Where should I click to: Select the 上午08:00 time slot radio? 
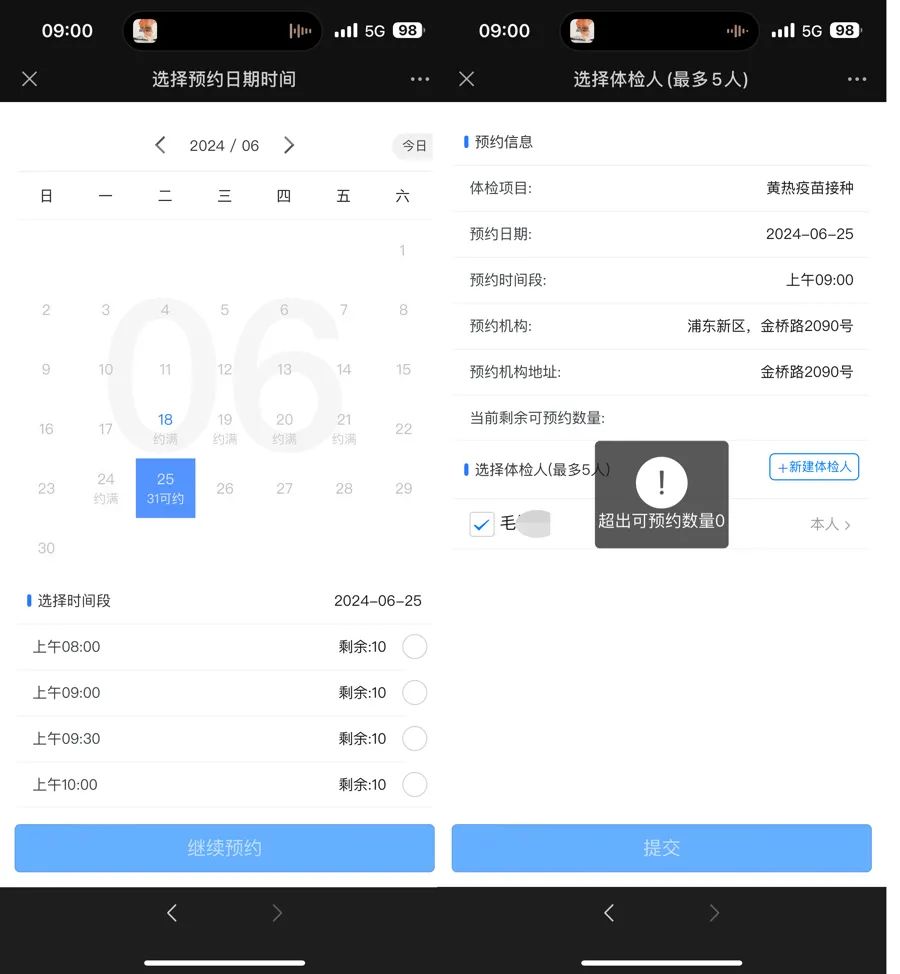[x=414, y=647]
